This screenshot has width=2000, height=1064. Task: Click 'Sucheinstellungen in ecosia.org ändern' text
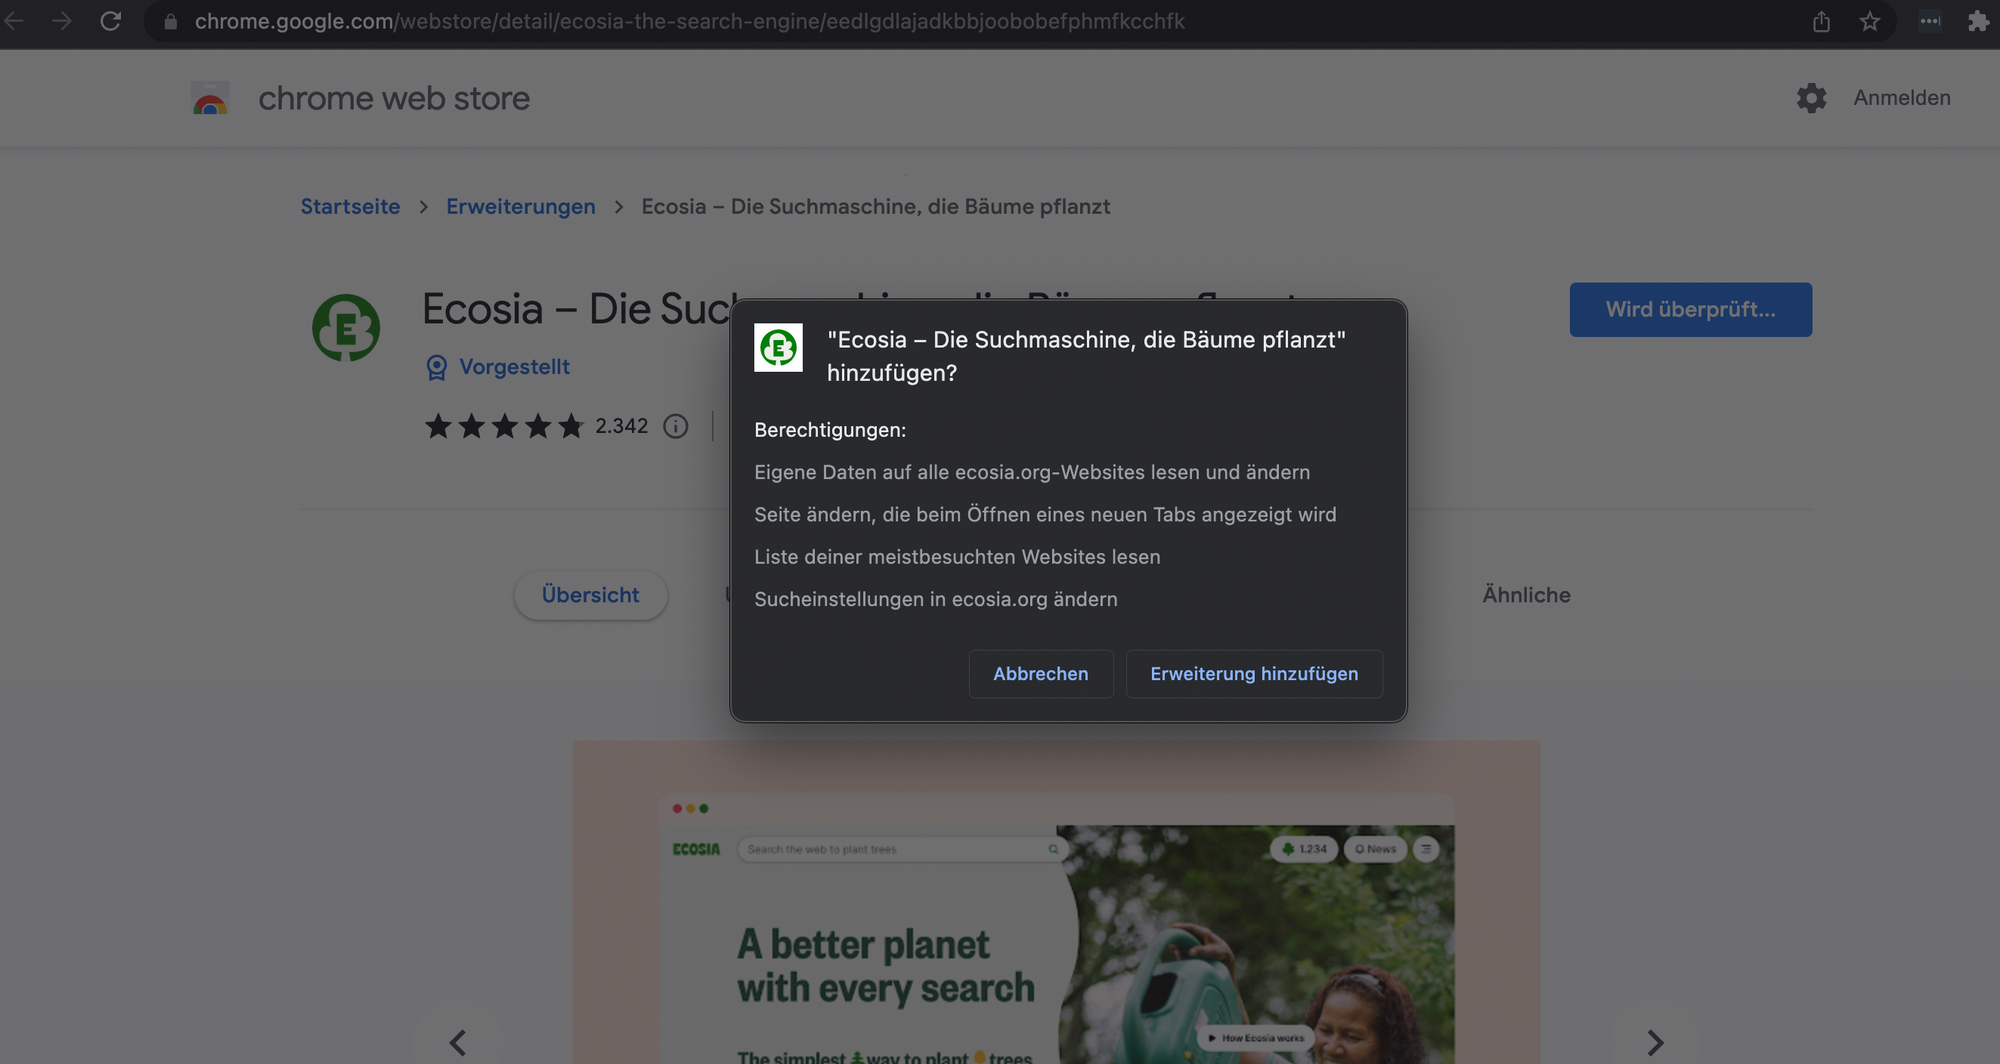point(936,599)
